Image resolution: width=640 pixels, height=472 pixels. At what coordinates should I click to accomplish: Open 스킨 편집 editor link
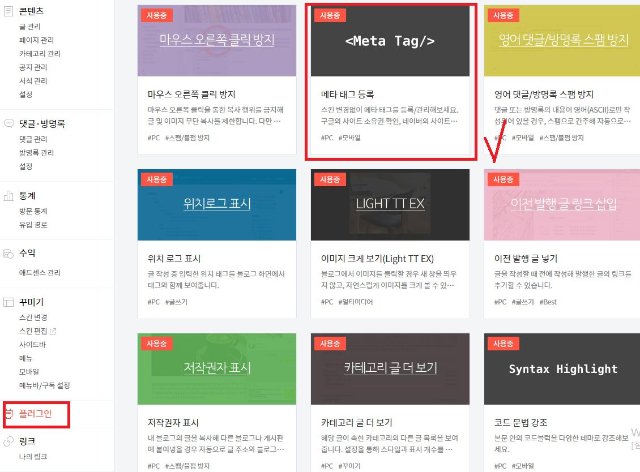click(33, 331)
